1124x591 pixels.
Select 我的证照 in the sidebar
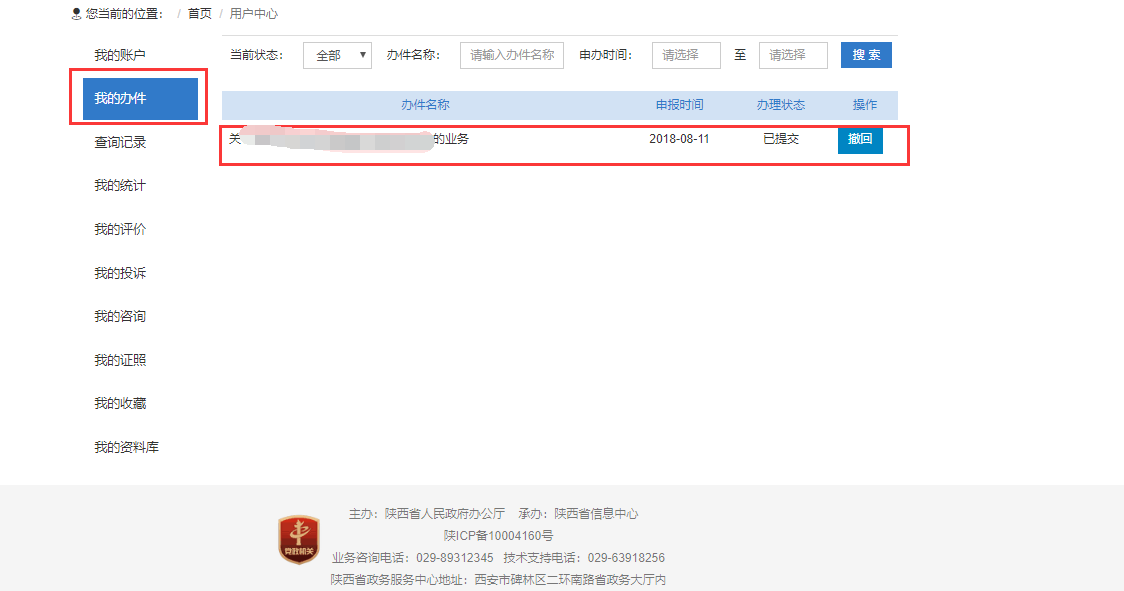coord(120,361)
